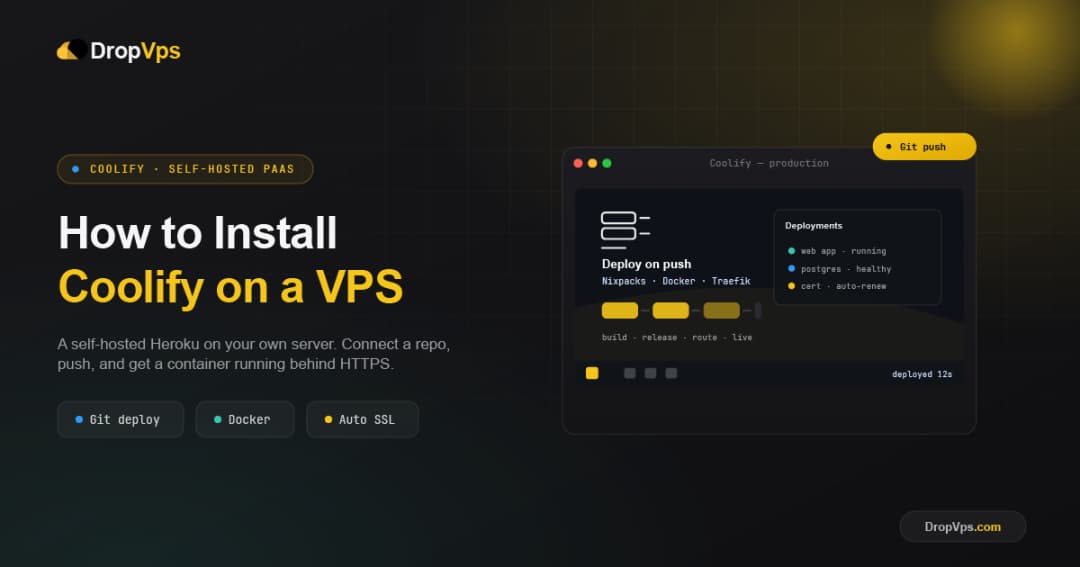Image resolution: width=1080 pixels, height=567 pixels.
Task: Click build · release · route · live caption
Action: point(676,337)
